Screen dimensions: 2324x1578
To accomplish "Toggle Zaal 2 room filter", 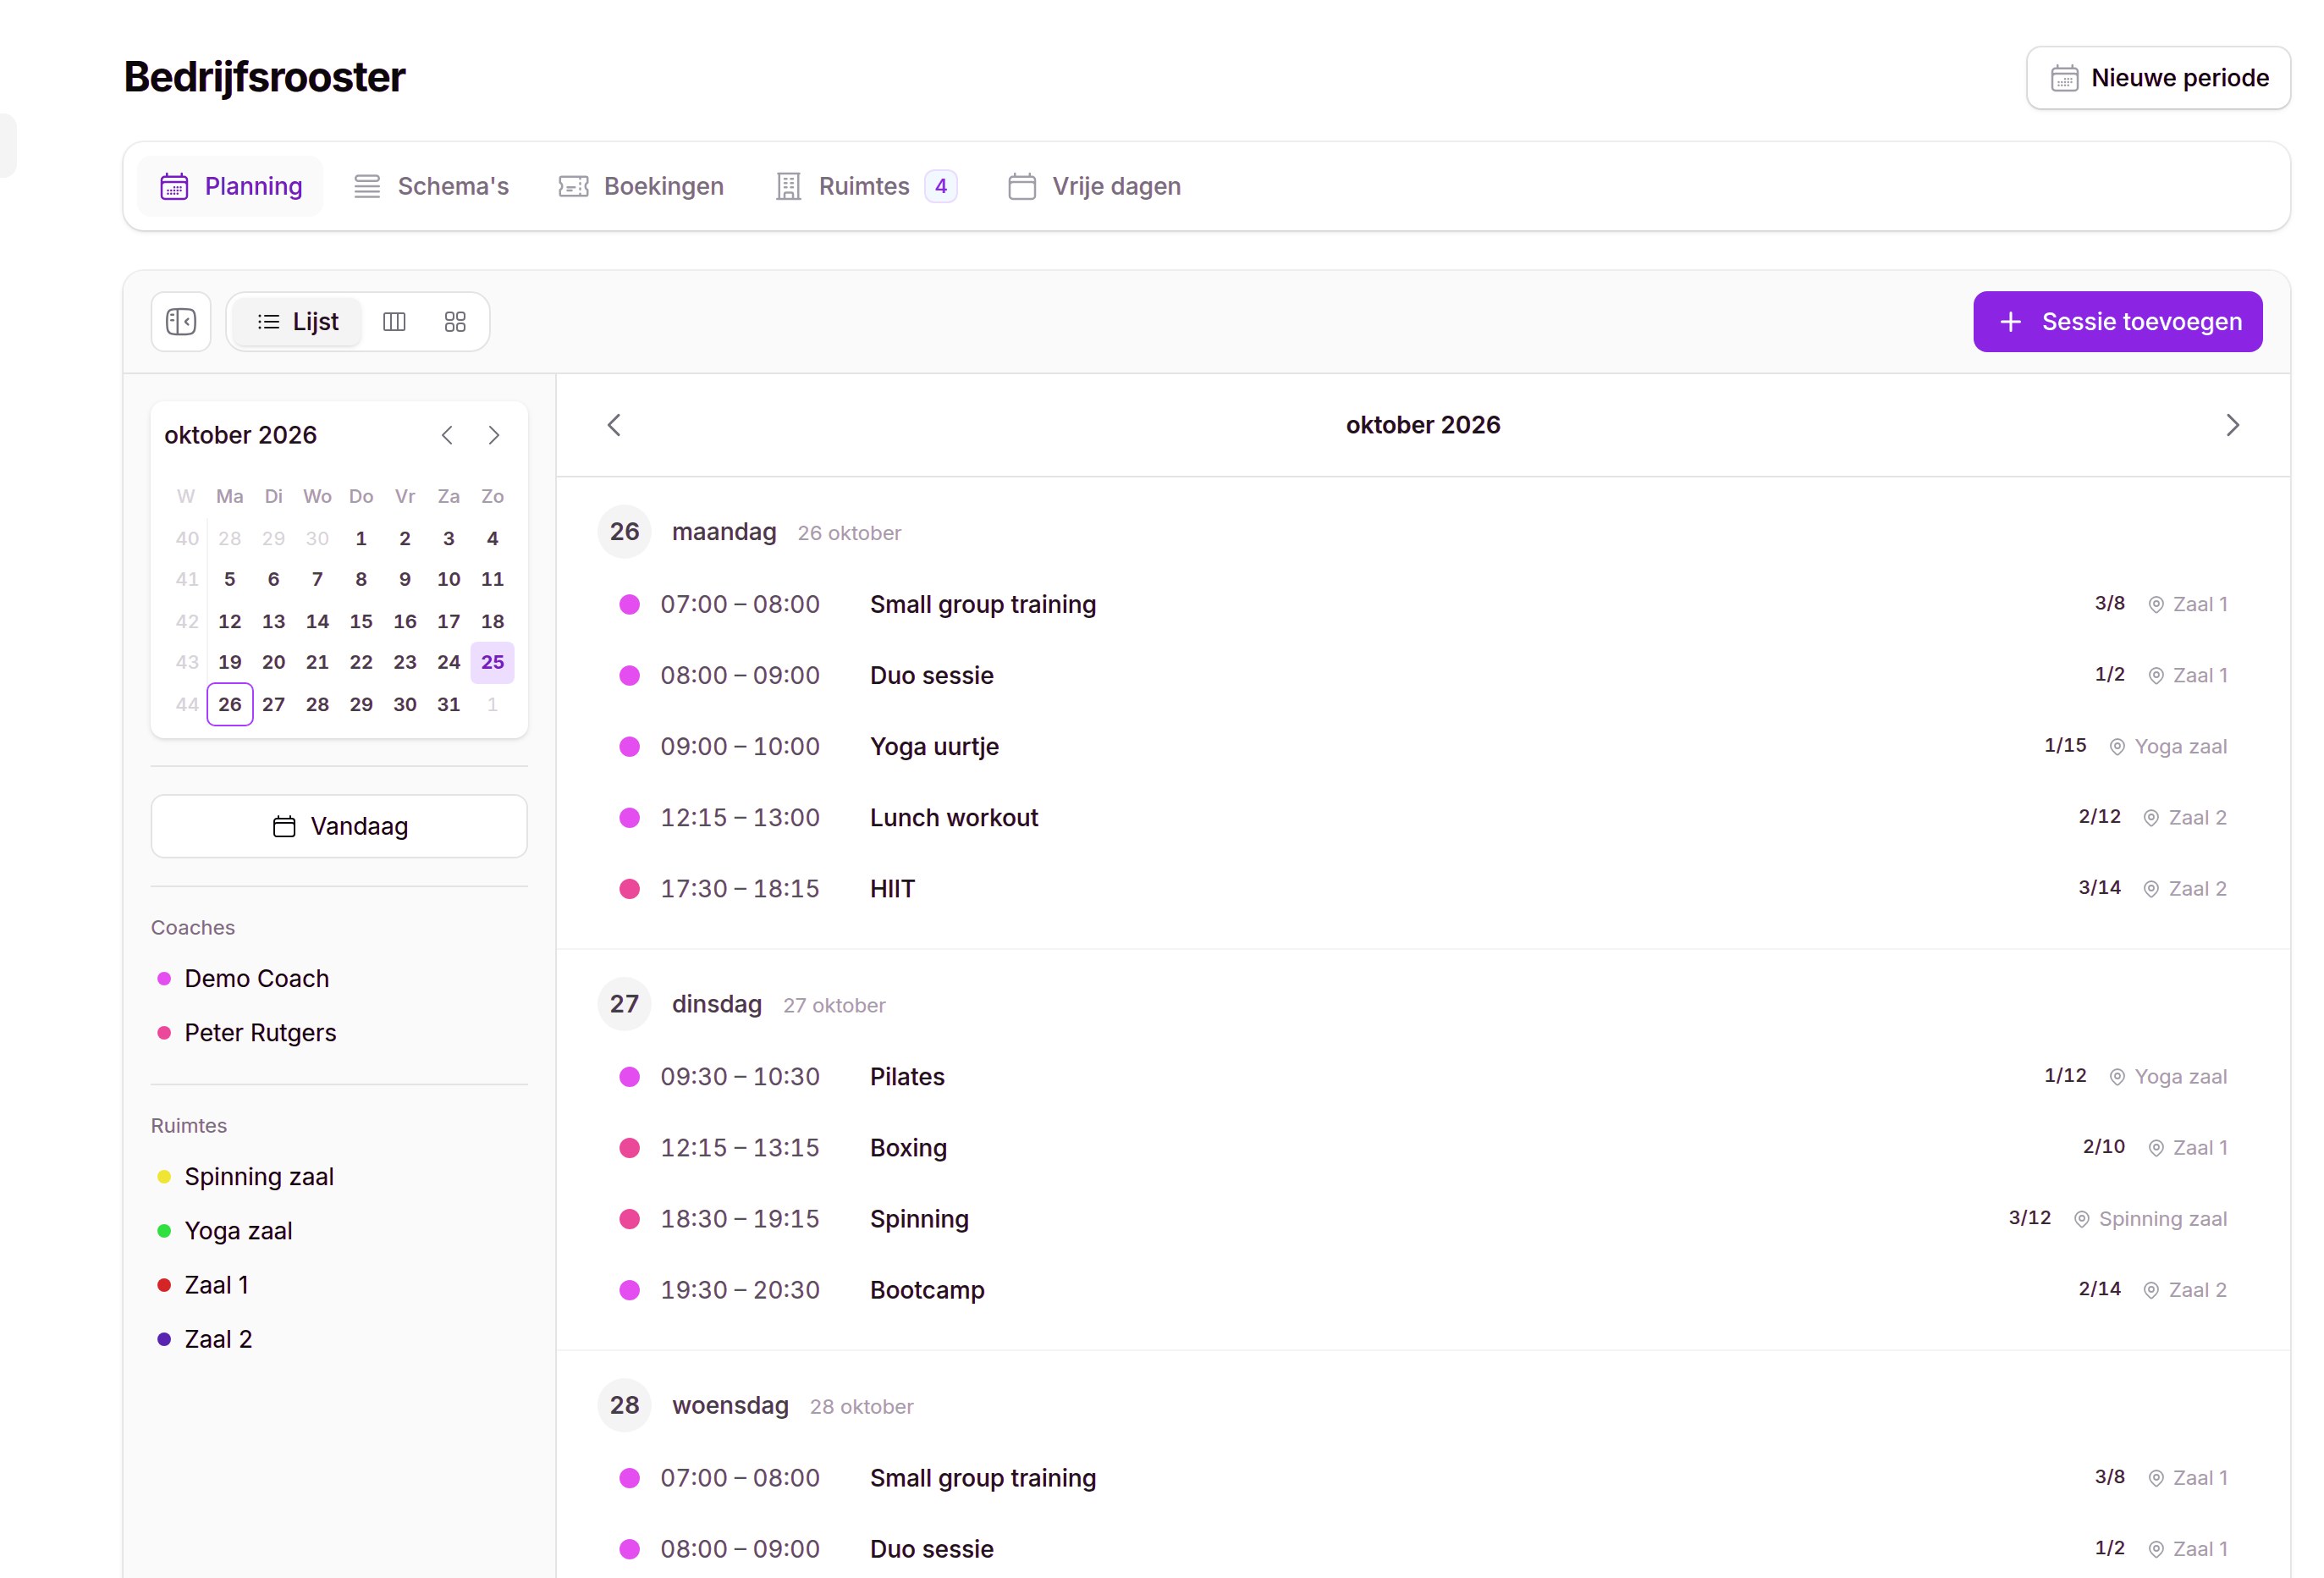I will click(x=205, y=1338).
